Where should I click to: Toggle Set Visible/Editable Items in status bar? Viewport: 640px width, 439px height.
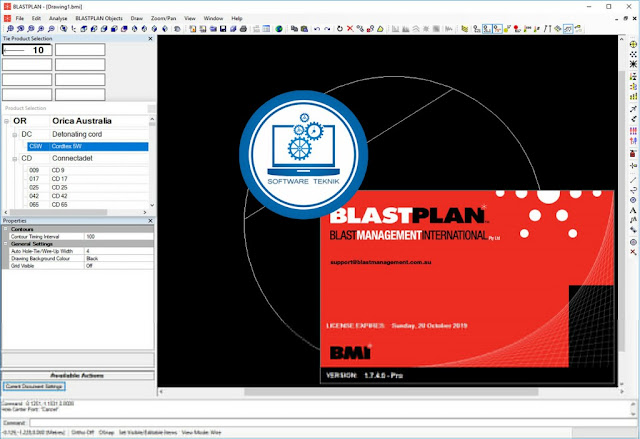click(148, 432)
